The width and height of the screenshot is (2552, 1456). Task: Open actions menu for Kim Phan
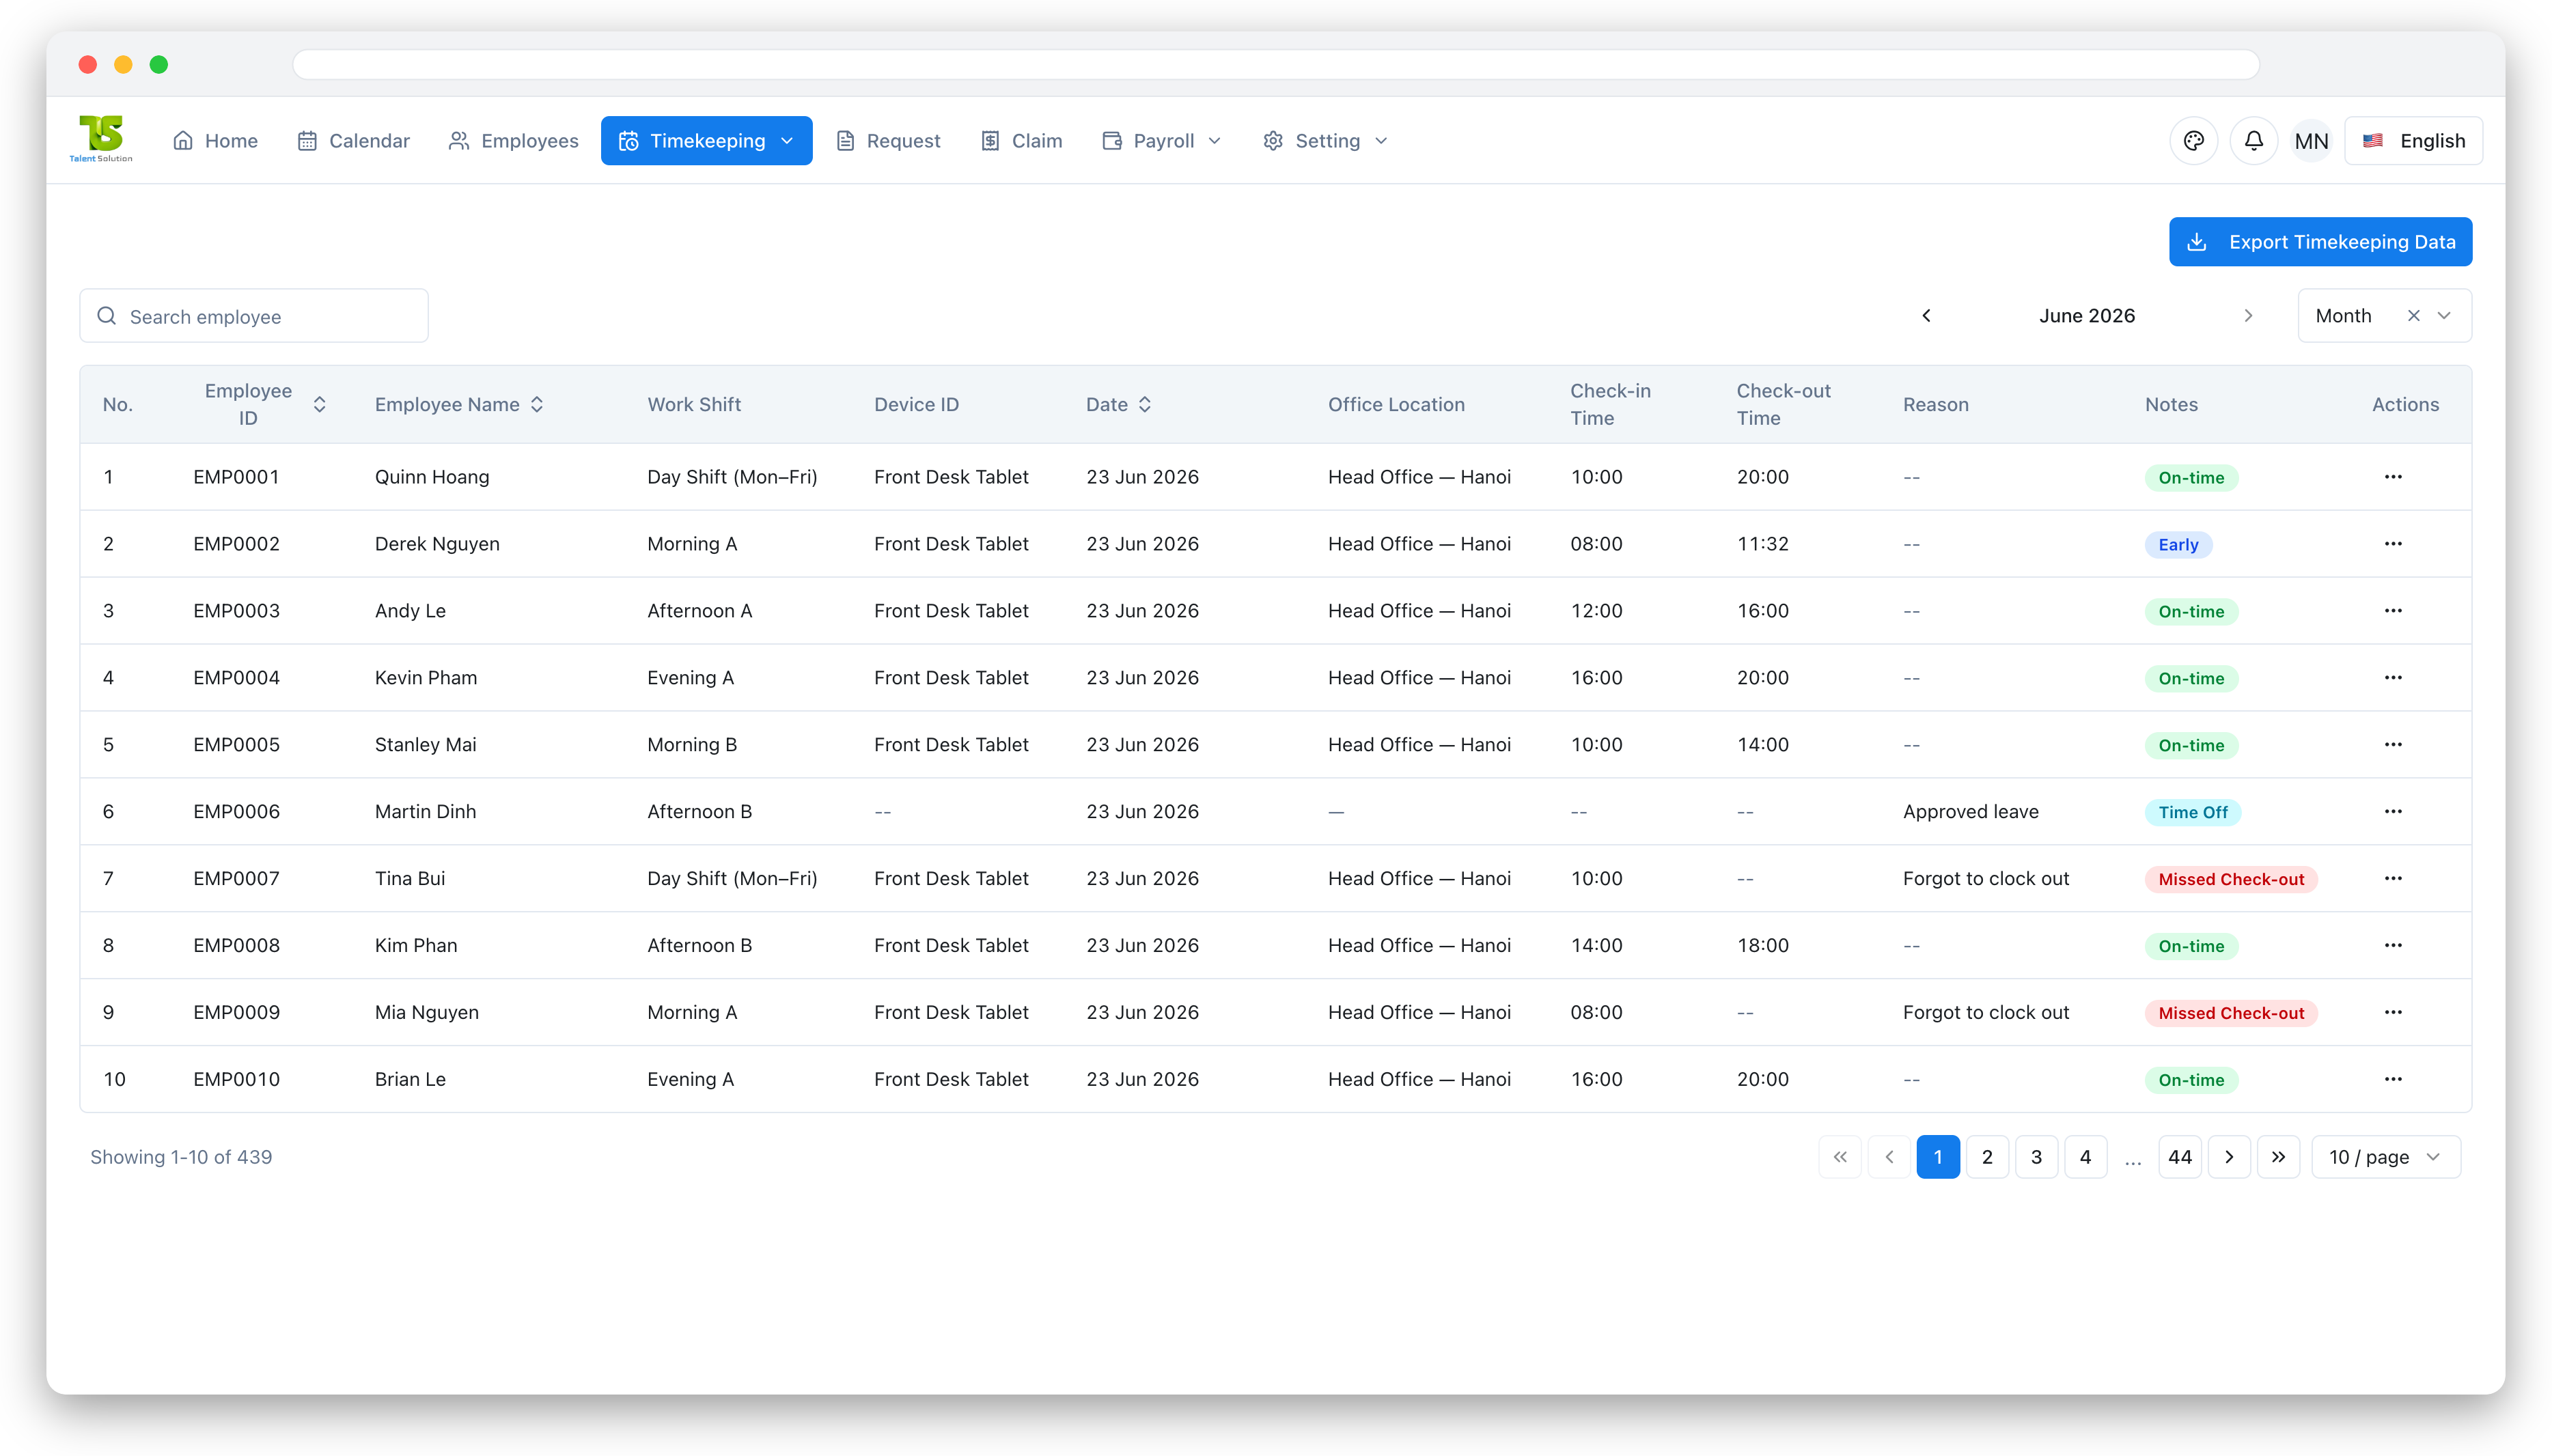[2393, 946]
